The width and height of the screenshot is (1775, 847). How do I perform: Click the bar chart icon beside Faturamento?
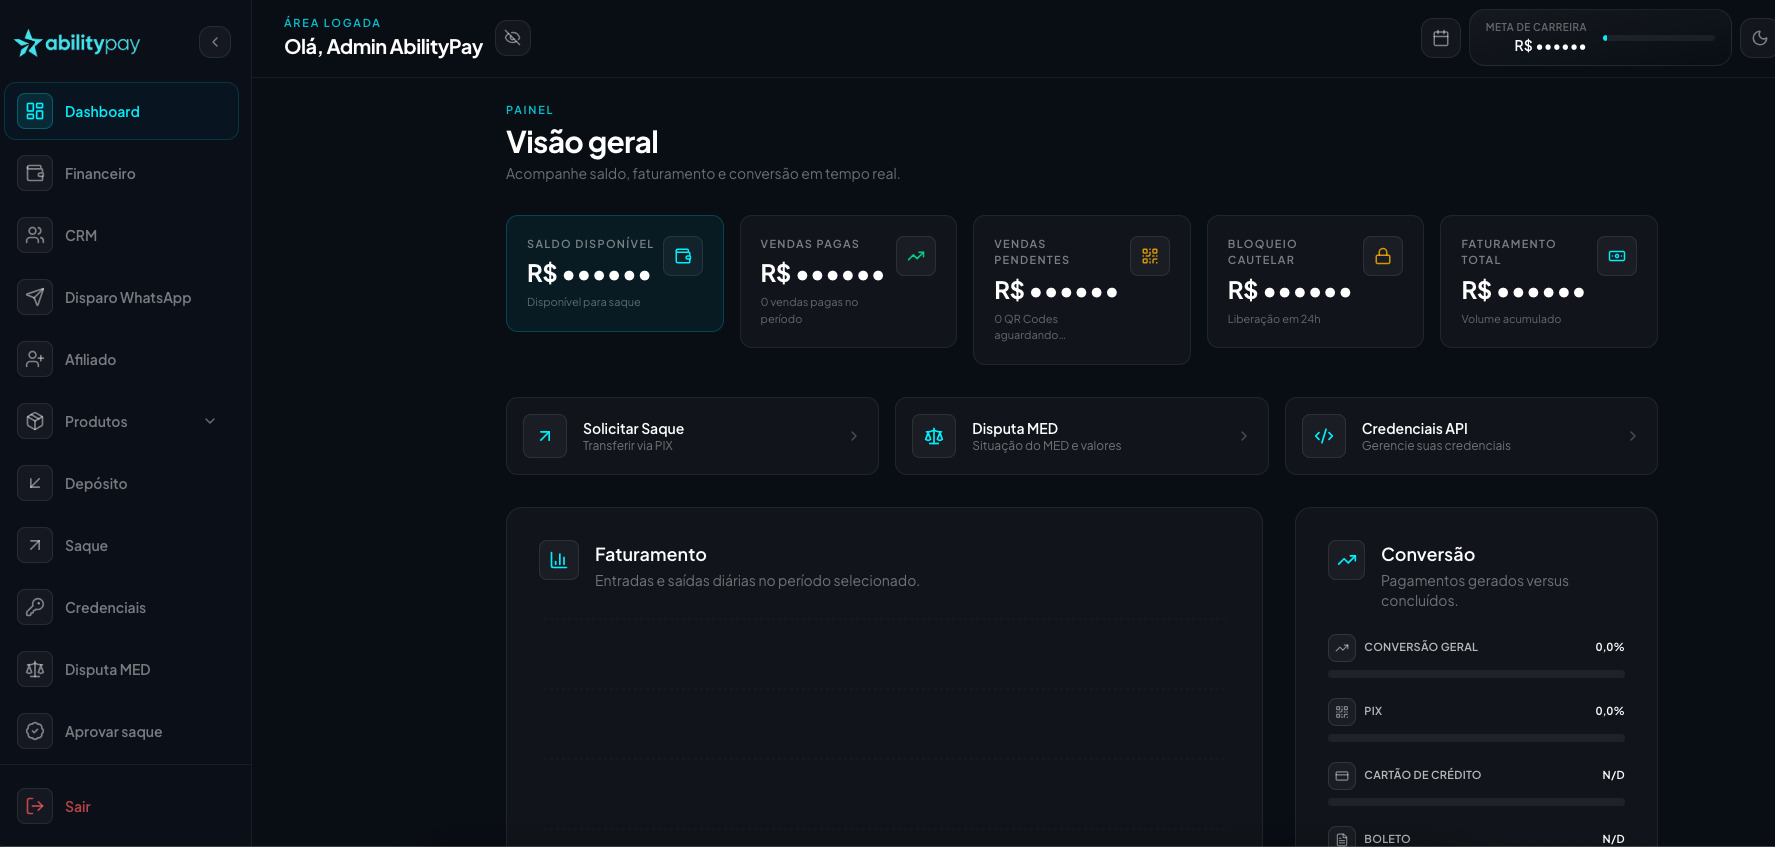[559, 560]
